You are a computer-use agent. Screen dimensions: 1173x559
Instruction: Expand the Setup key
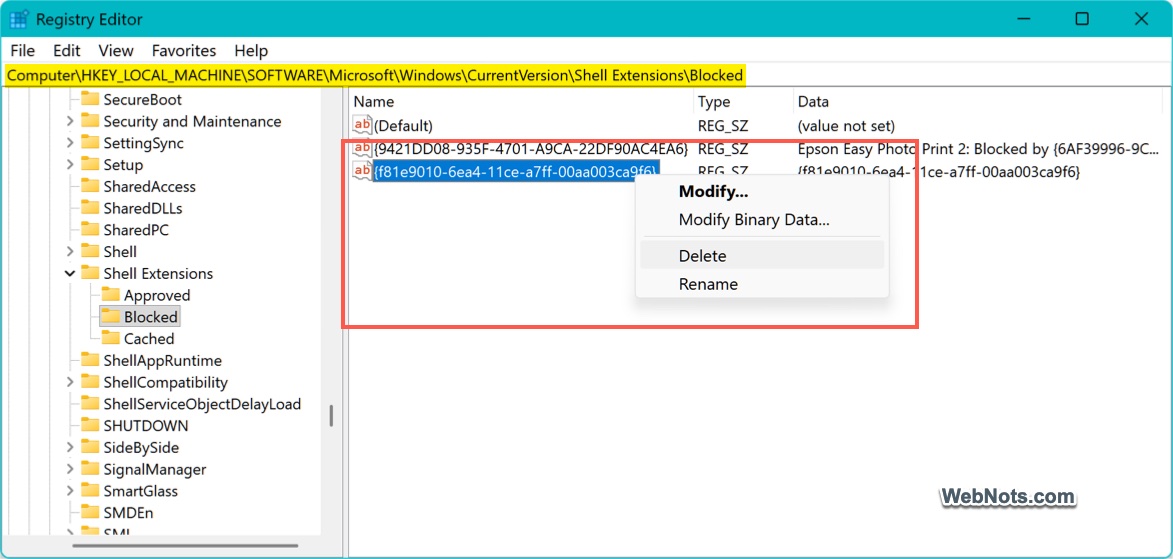click(70, 165)
